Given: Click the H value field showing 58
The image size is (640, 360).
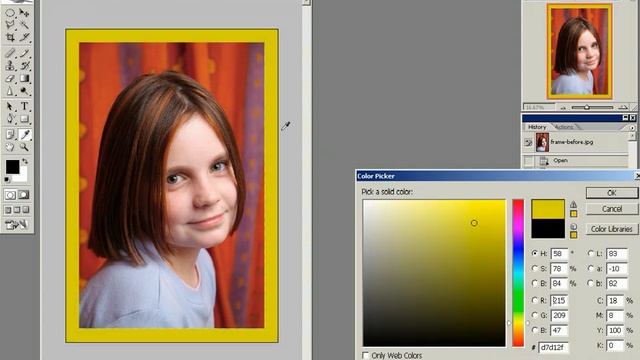Looking at the screenshot, I should [559, 253].
